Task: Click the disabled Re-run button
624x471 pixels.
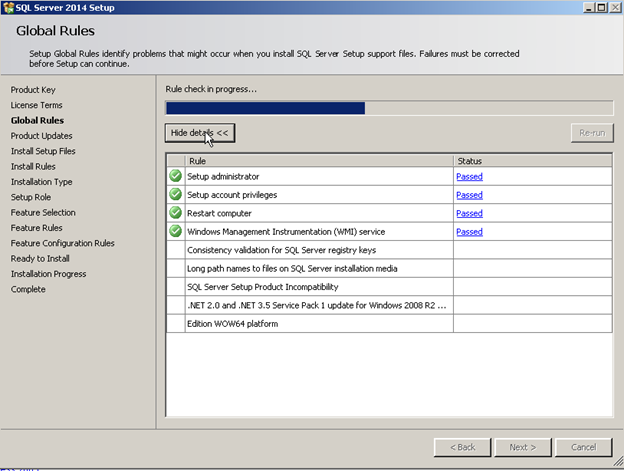Action: (592, 133)
